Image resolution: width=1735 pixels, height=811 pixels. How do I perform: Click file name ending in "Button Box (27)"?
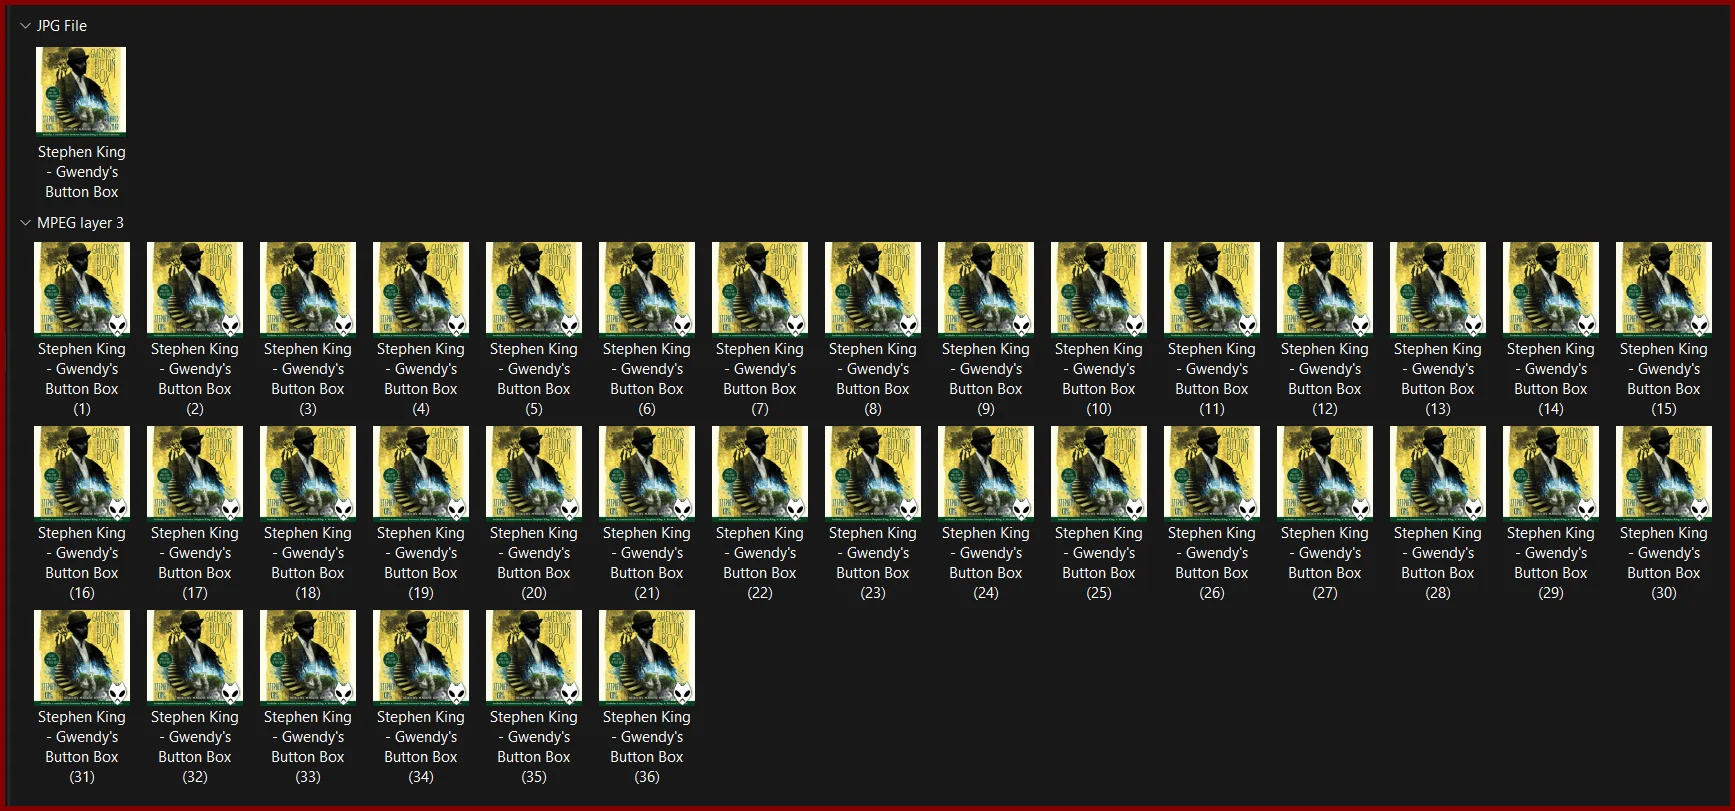coord(1325,563)
